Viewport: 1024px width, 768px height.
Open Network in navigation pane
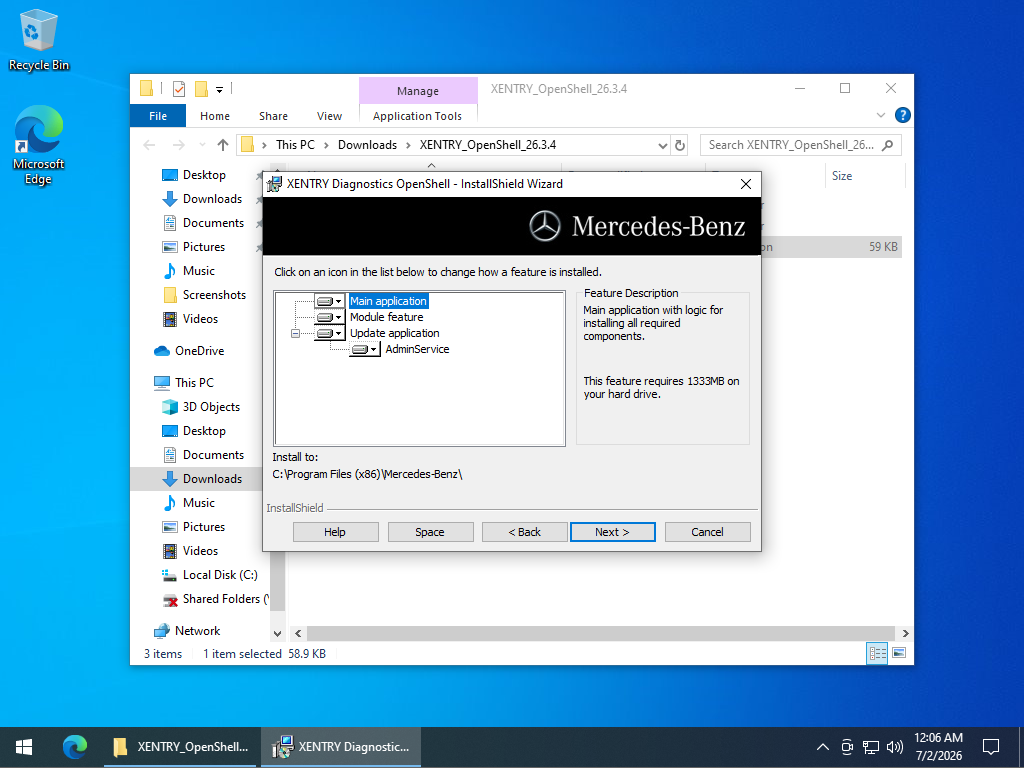(197, 632)
